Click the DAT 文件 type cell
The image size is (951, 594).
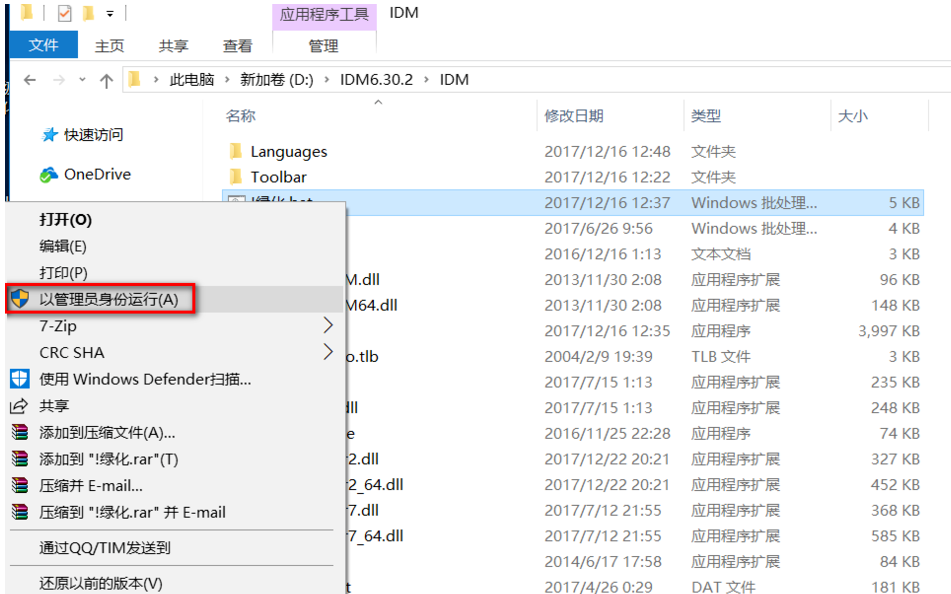point(723,587)
